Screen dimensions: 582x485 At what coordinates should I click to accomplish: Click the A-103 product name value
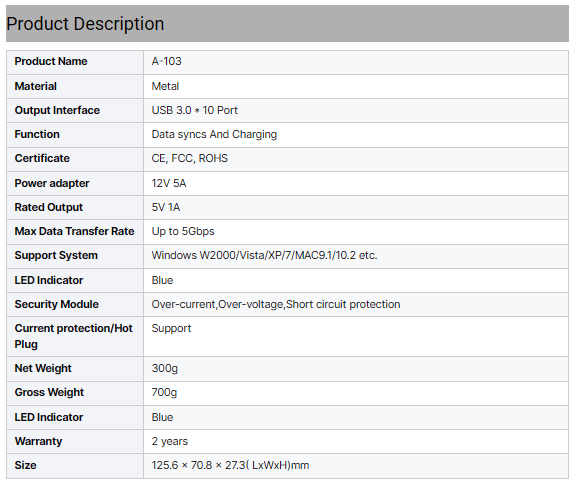[x=166, y=61]
